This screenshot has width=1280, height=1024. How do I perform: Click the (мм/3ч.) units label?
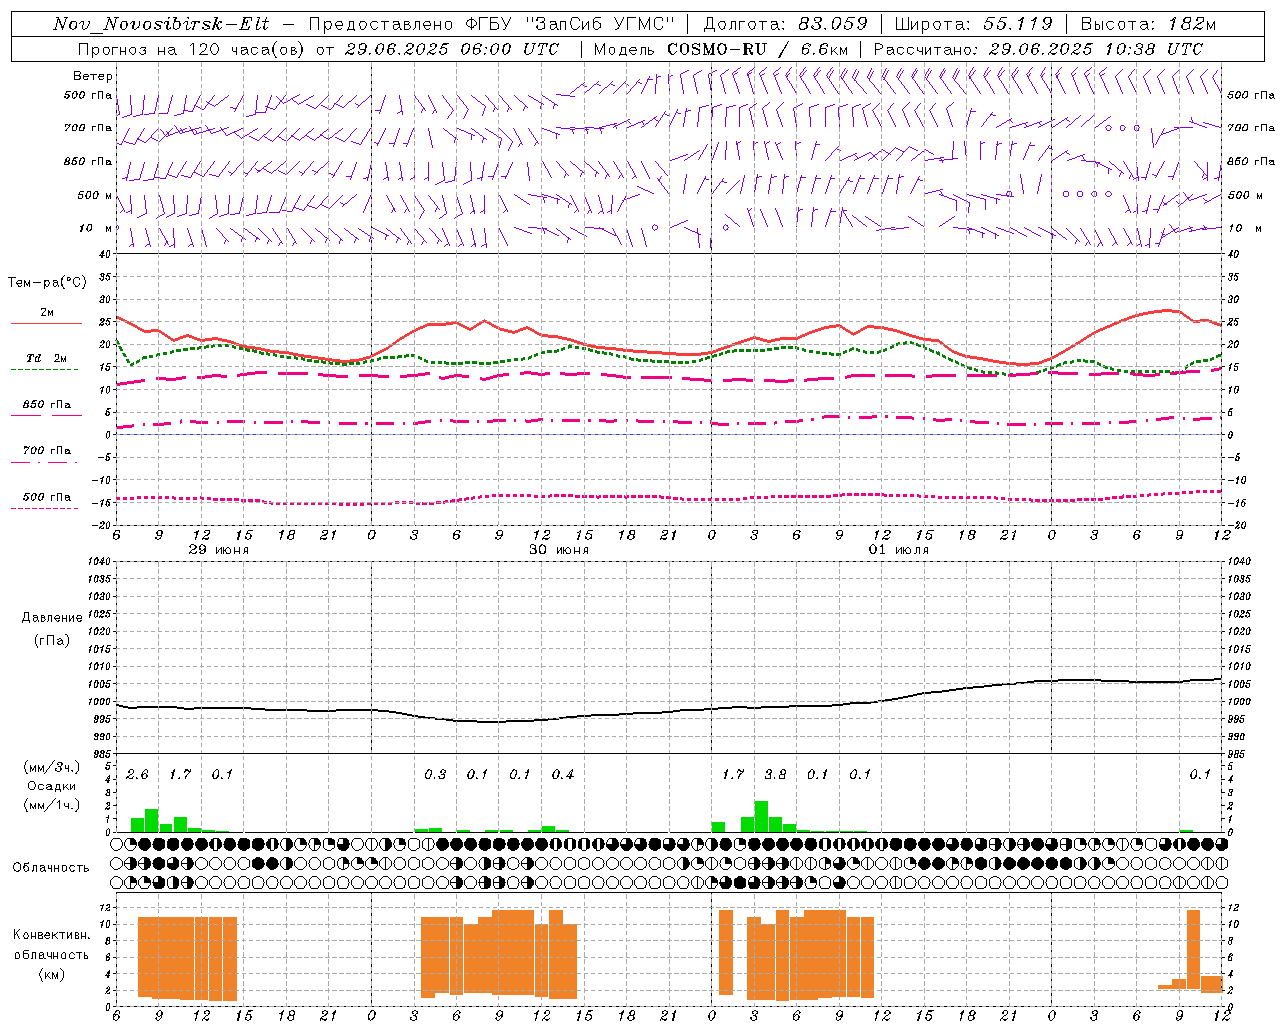click(52, 767)
